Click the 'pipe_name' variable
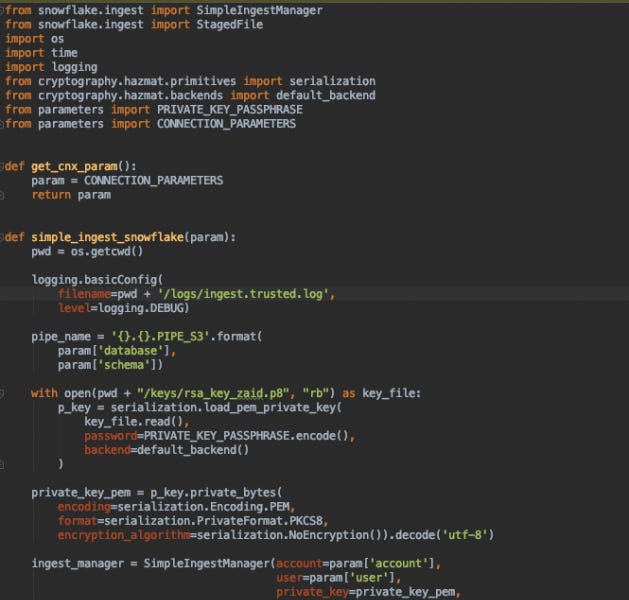The height and width of the screenshot is (600, 629). tap(61, 337)
